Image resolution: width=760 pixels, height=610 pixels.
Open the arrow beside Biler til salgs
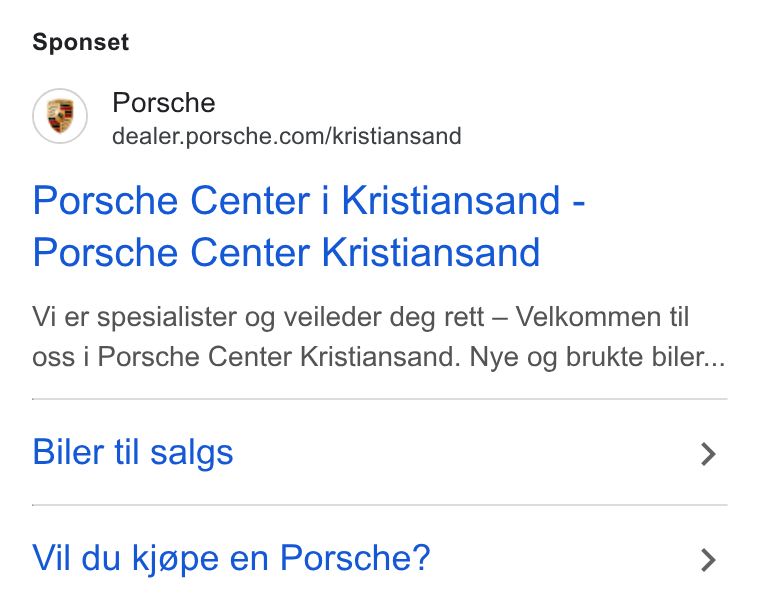coord(708,454)
